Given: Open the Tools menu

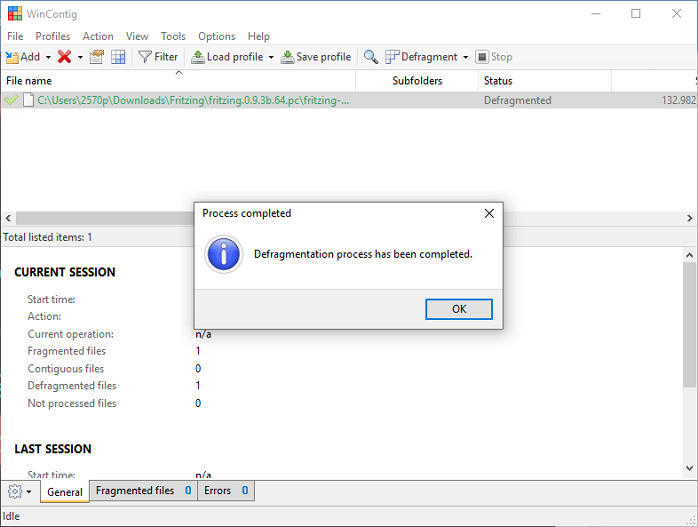Looking at the screenshot, I should coord(173,36).
